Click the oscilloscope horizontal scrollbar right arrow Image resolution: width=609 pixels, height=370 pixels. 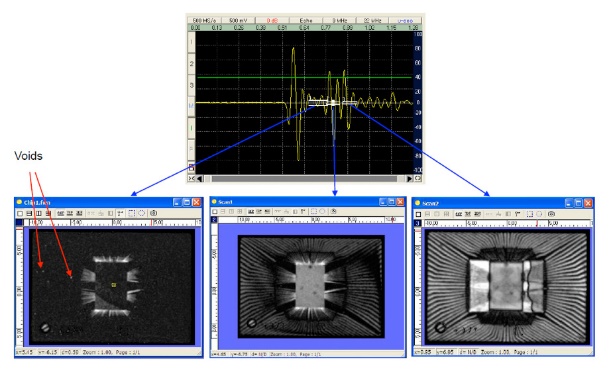tap(409, 179)
